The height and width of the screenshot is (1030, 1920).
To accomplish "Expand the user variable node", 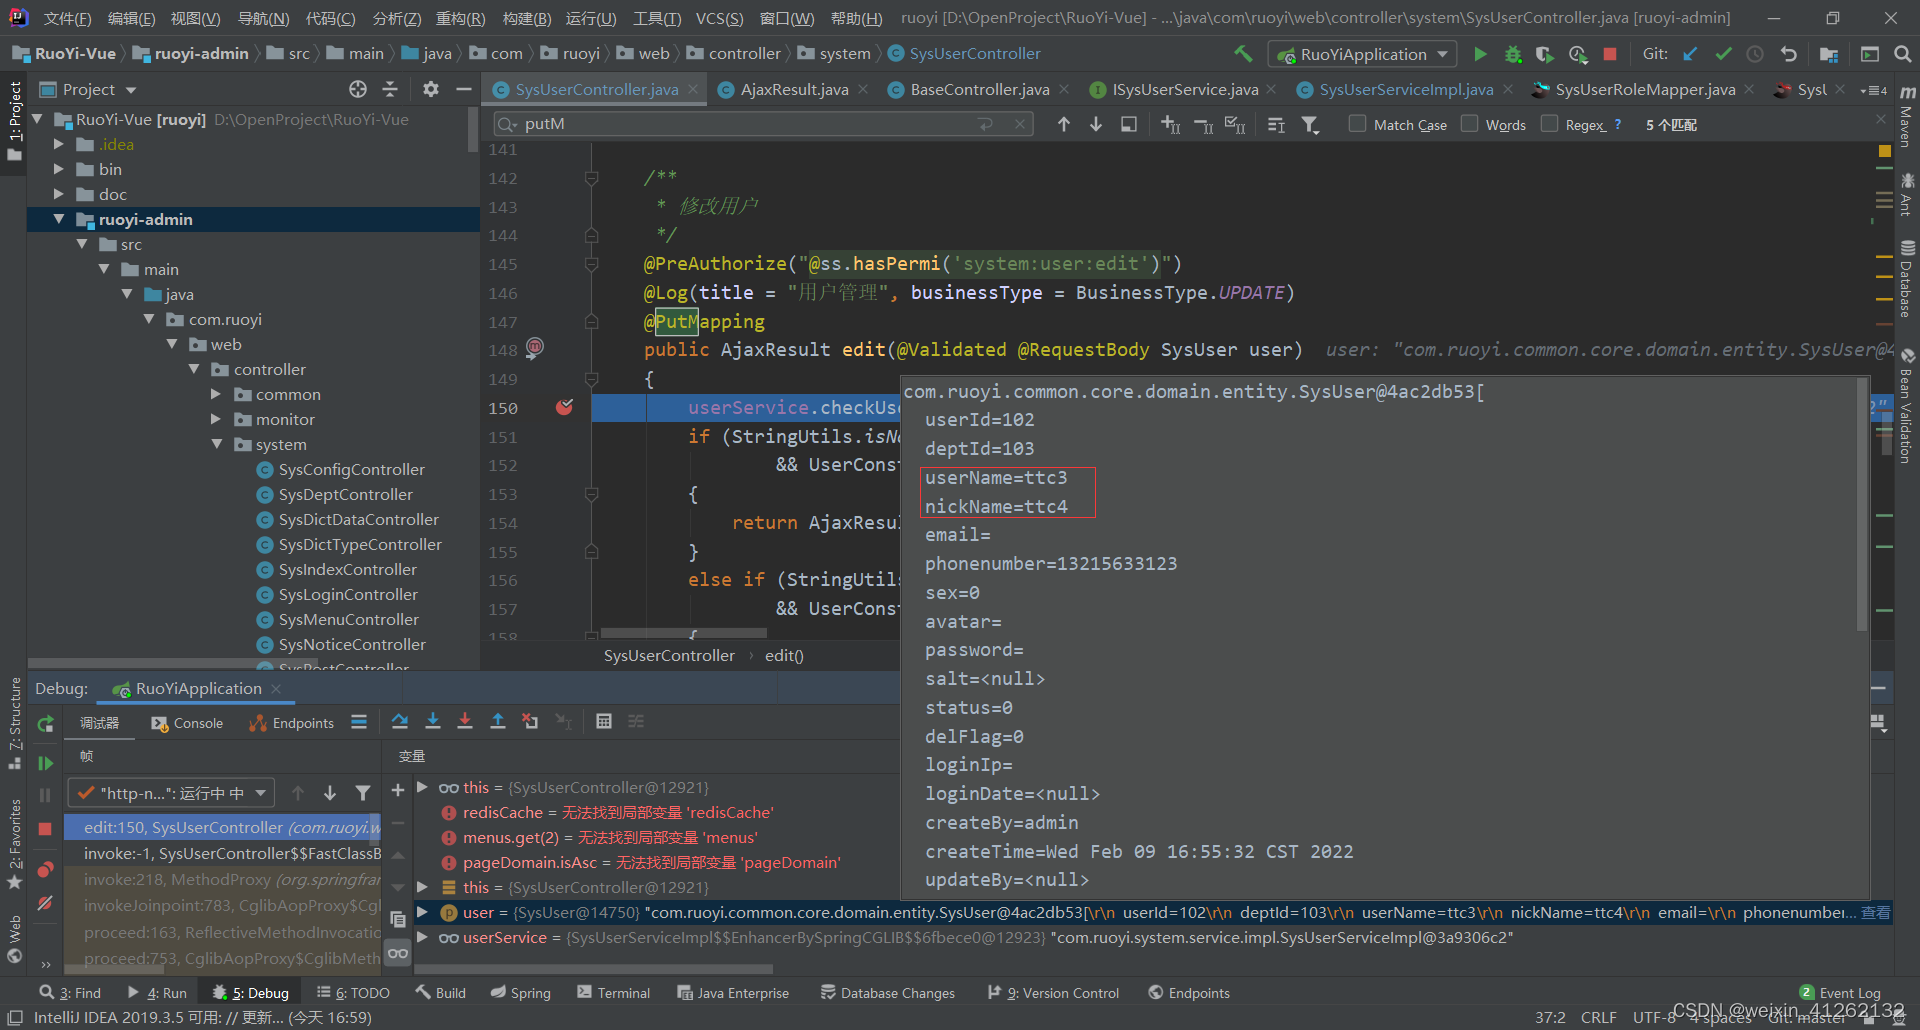I will pos(422,912).
